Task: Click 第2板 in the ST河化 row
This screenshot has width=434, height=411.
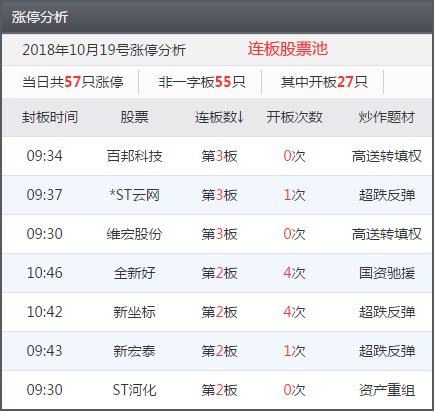Action: (219, 390)
